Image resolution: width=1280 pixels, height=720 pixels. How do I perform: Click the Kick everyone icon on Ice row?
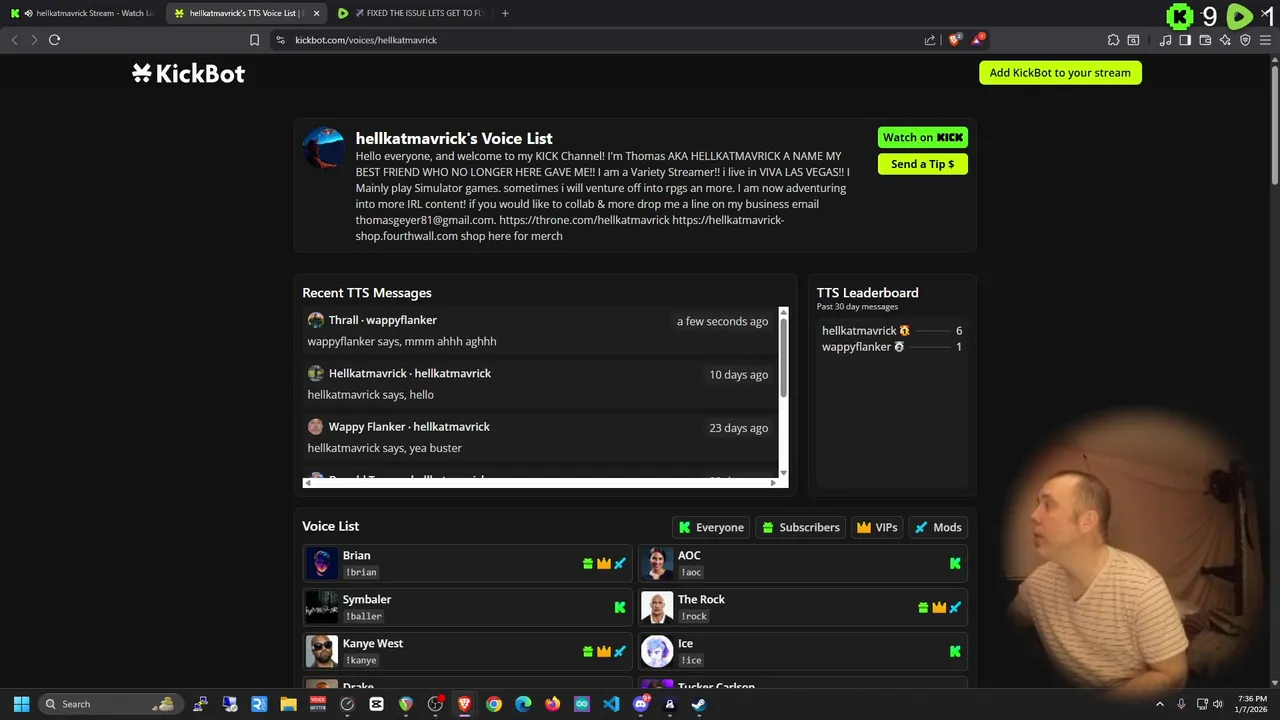[955, 651]
